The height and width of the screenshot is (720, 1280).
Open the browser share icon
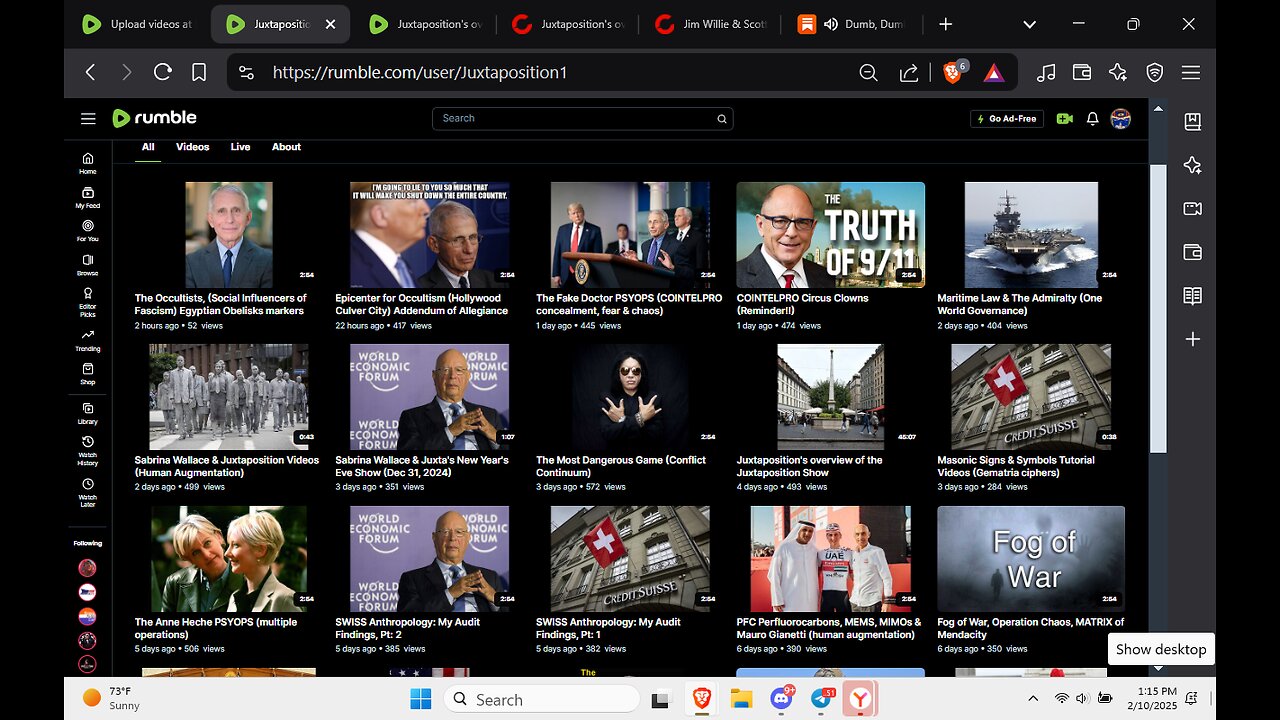(x=909, y=72)
